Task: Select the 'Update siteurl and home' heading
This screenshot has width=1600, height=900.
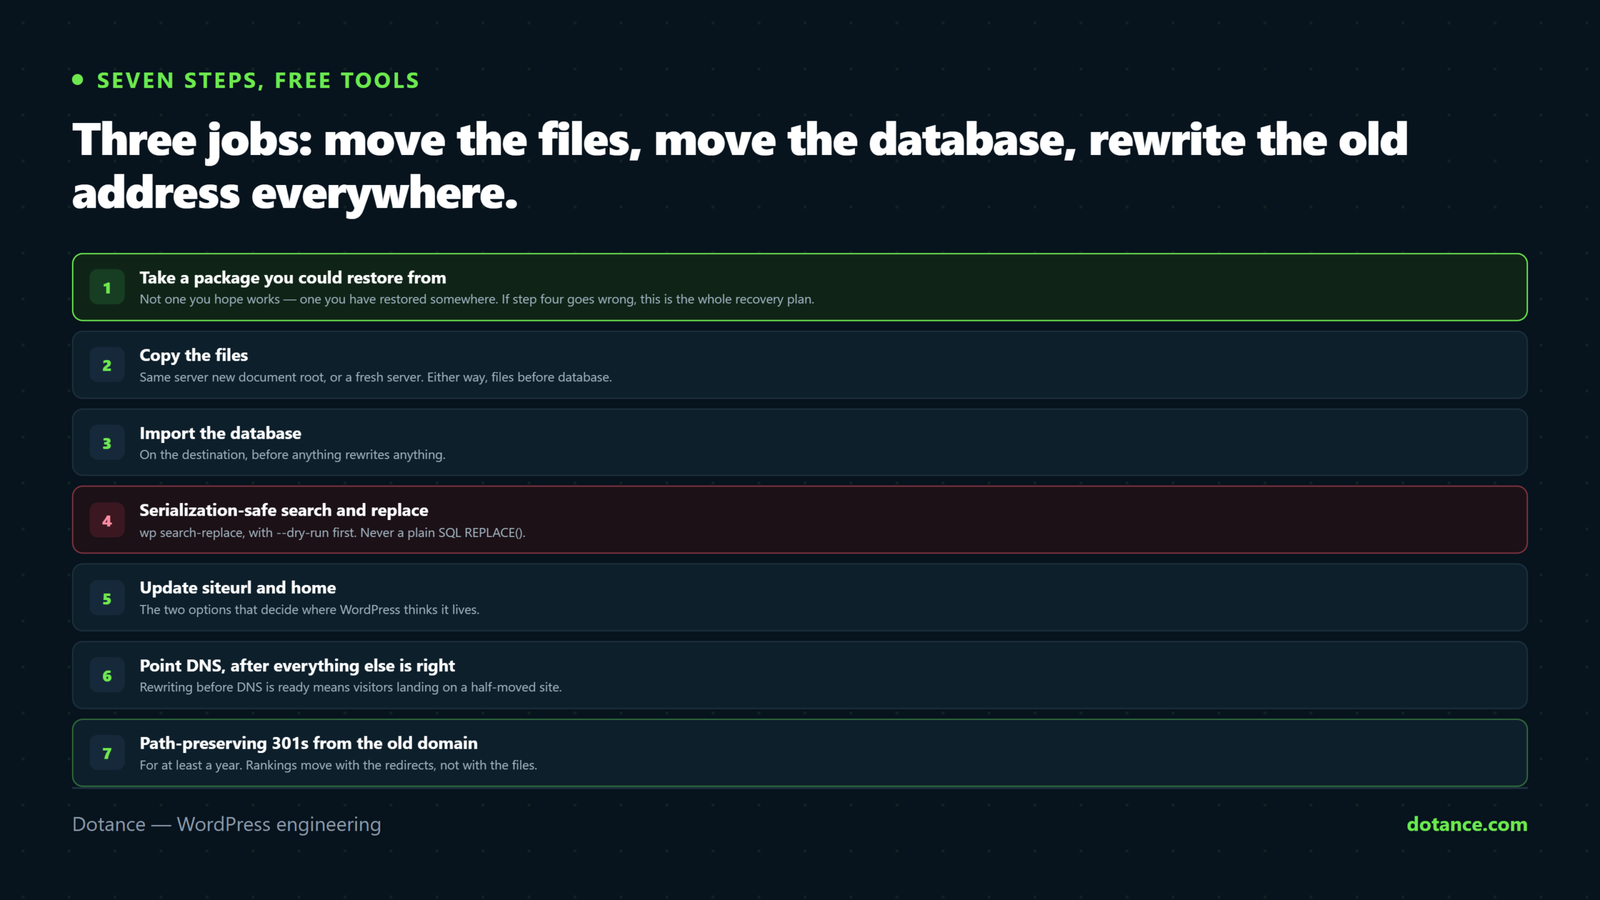Action: point(238,587)
